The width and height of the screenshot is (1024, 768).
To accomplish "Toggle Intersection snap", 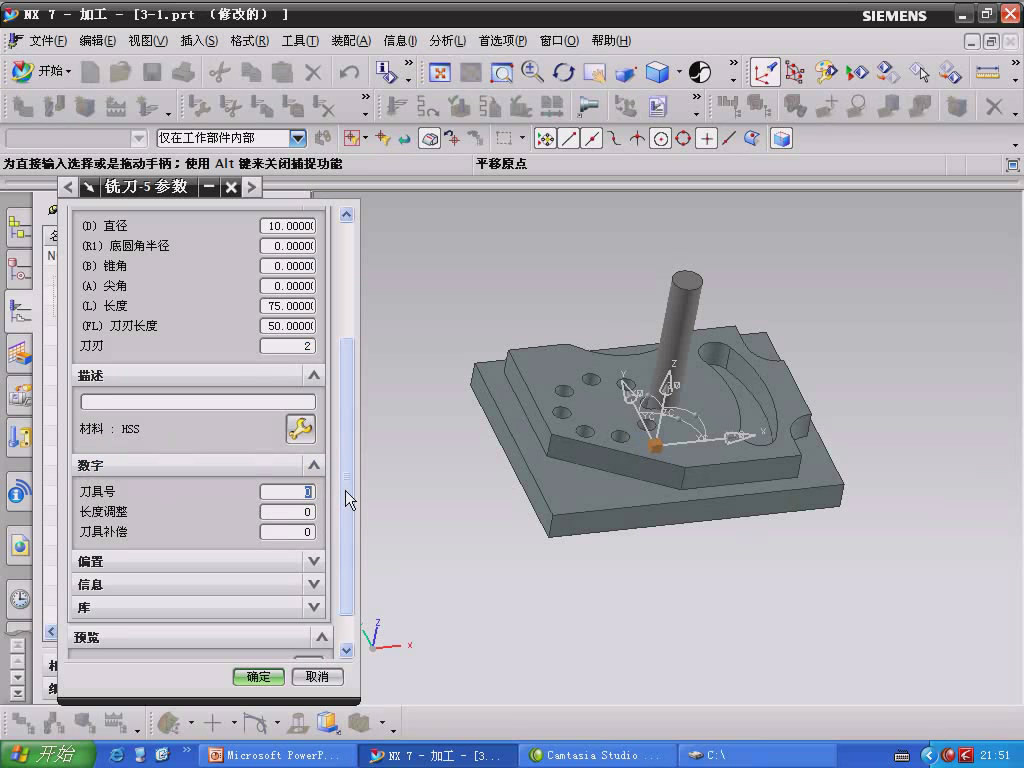I will tap(637, 138).
